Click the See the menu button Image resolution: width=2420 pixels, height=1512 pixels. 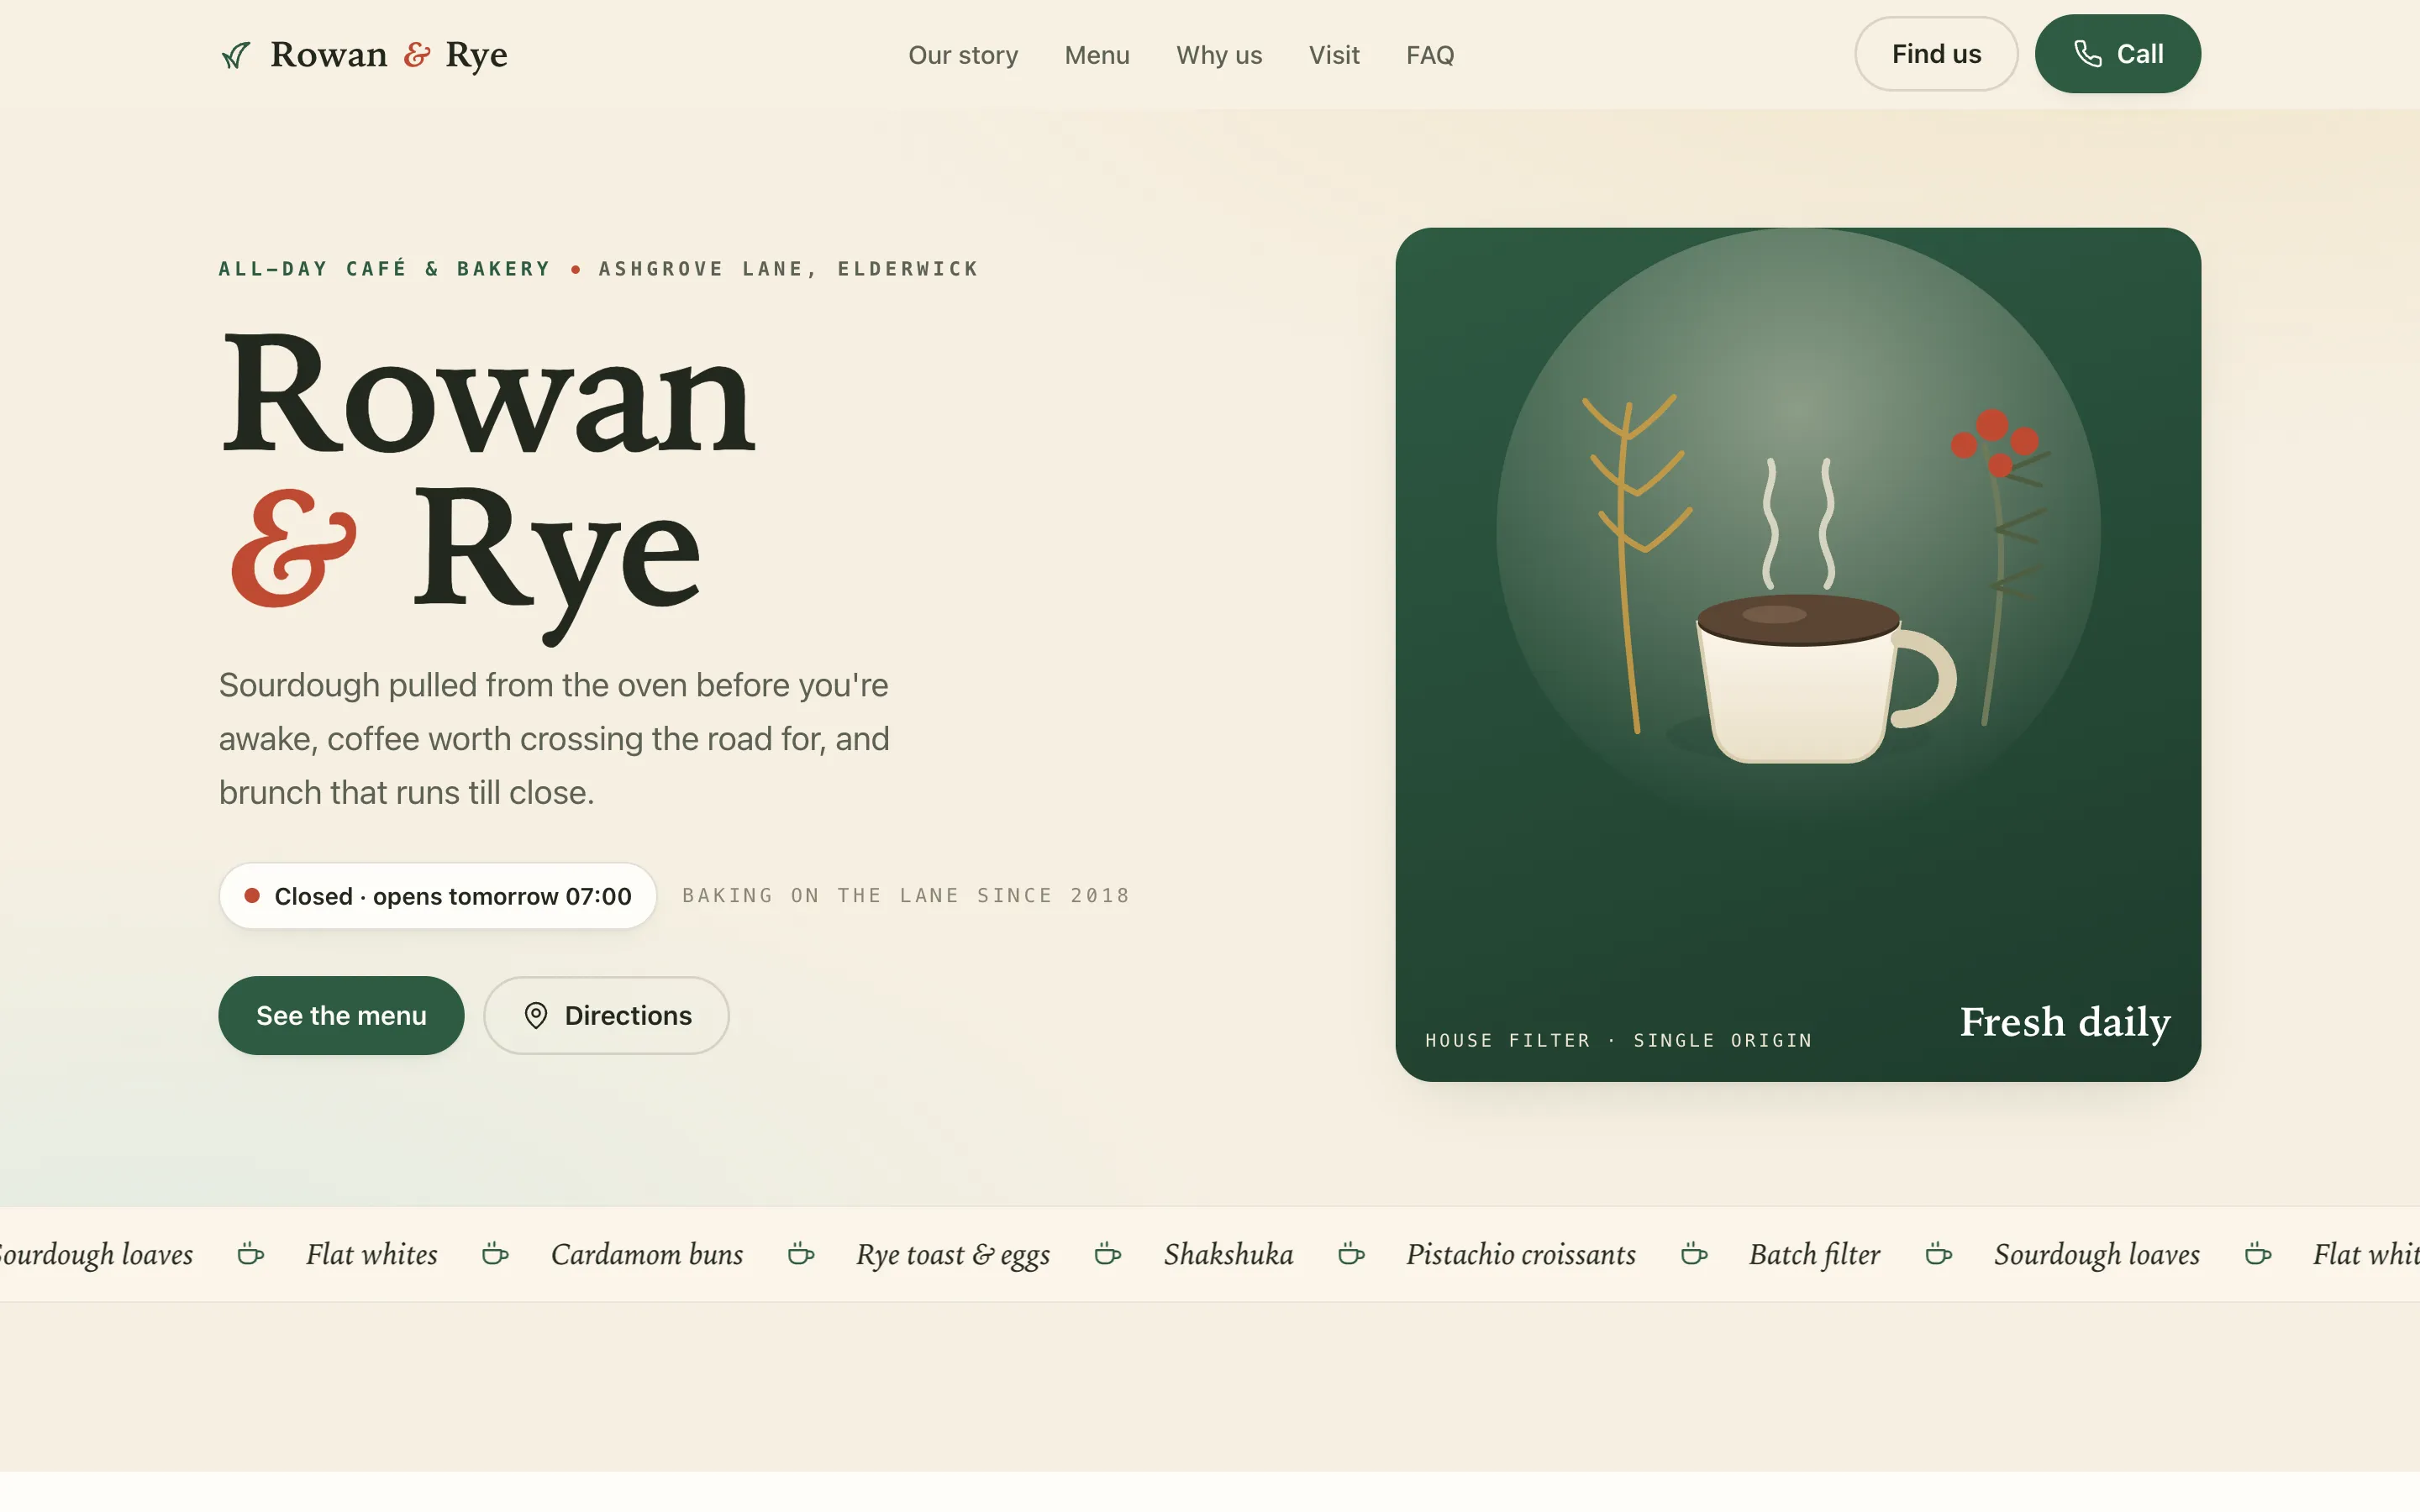pos(341,1016)
